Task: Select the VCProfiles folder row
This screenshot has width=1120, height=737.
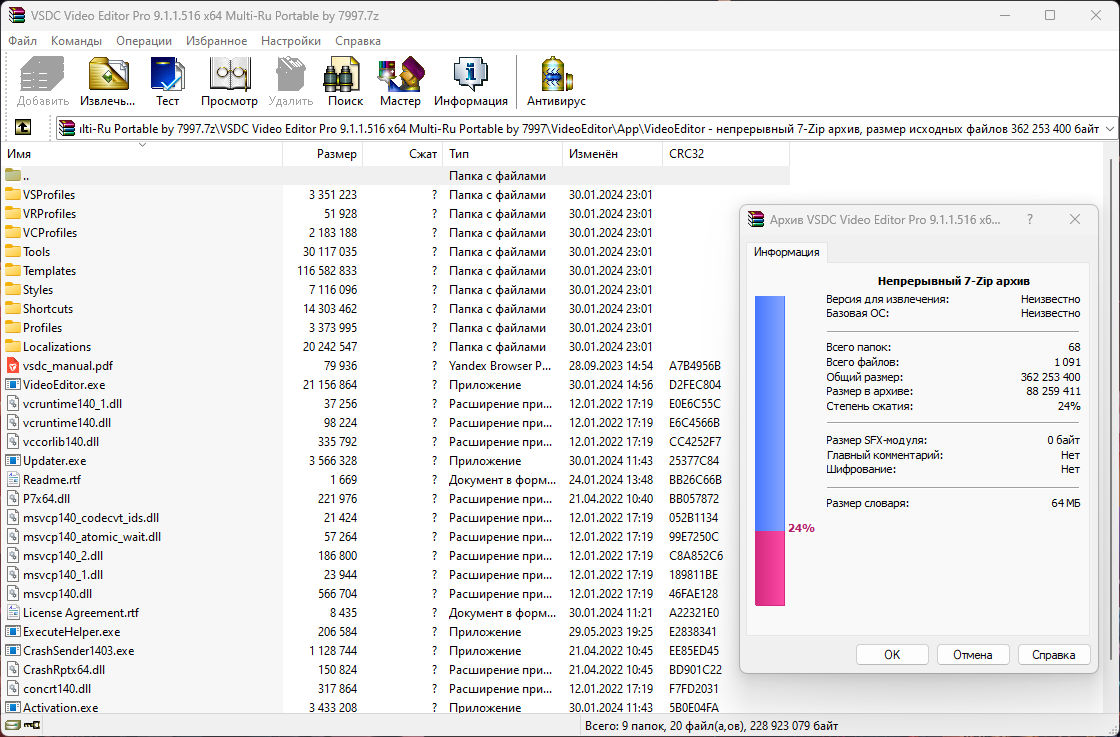Action: point(396,232)
